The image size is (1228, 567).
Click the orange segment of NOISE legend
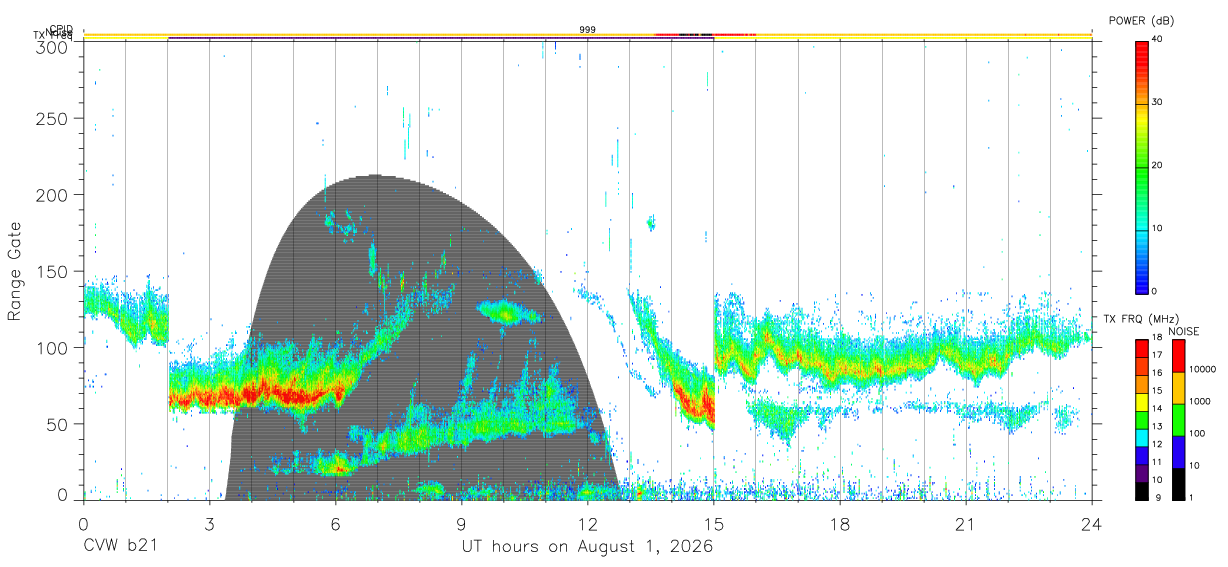(1177, 388)
